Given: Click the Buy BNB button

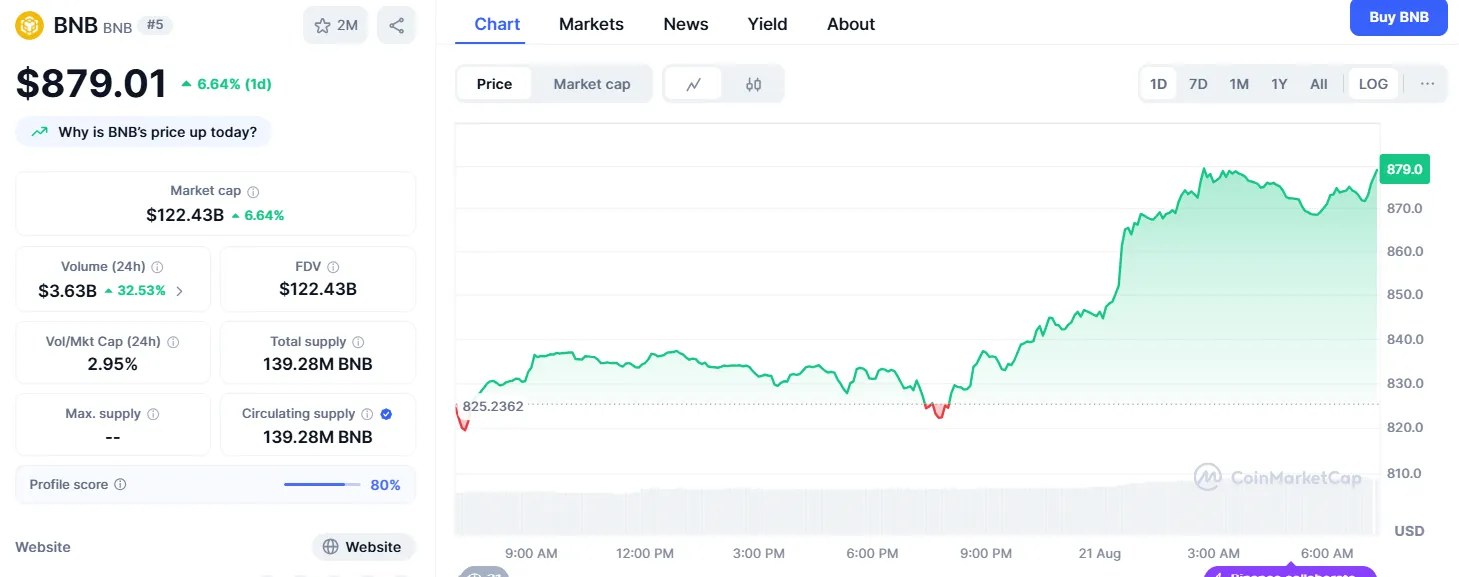Looking at the screenshot, I should coord(1398,17).
